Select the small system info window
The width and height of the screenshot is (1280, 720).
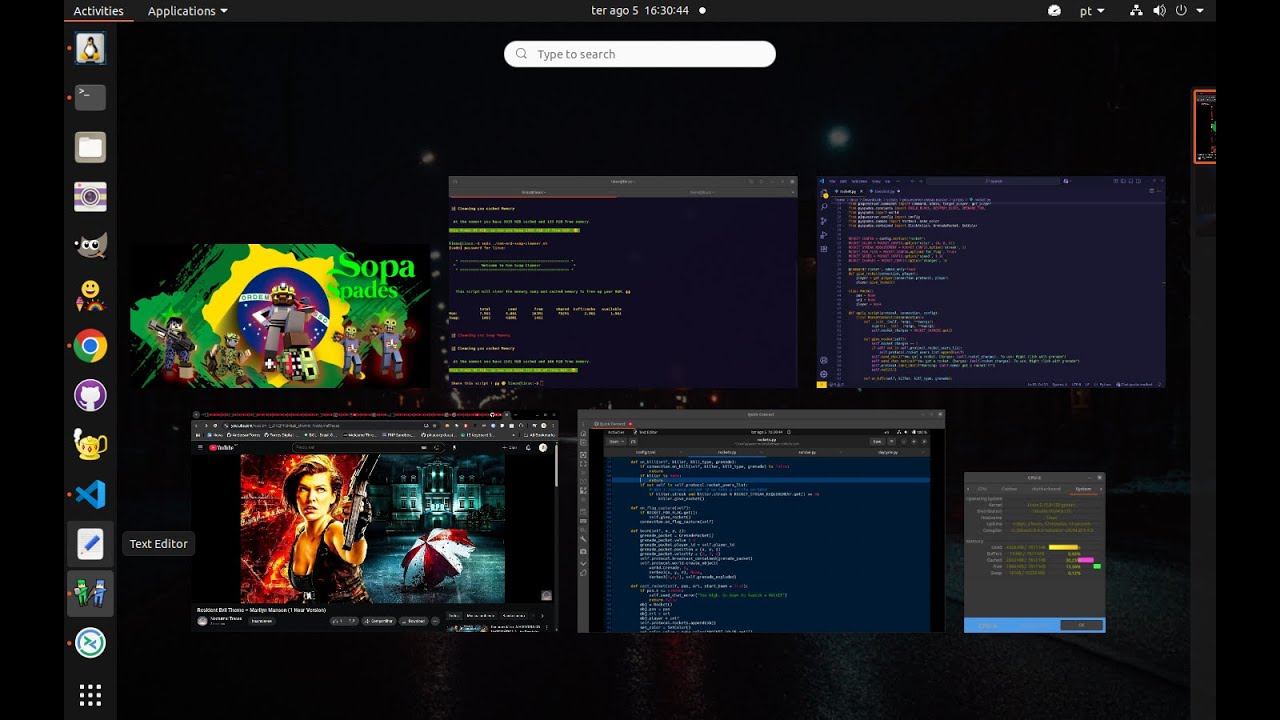1035,552
